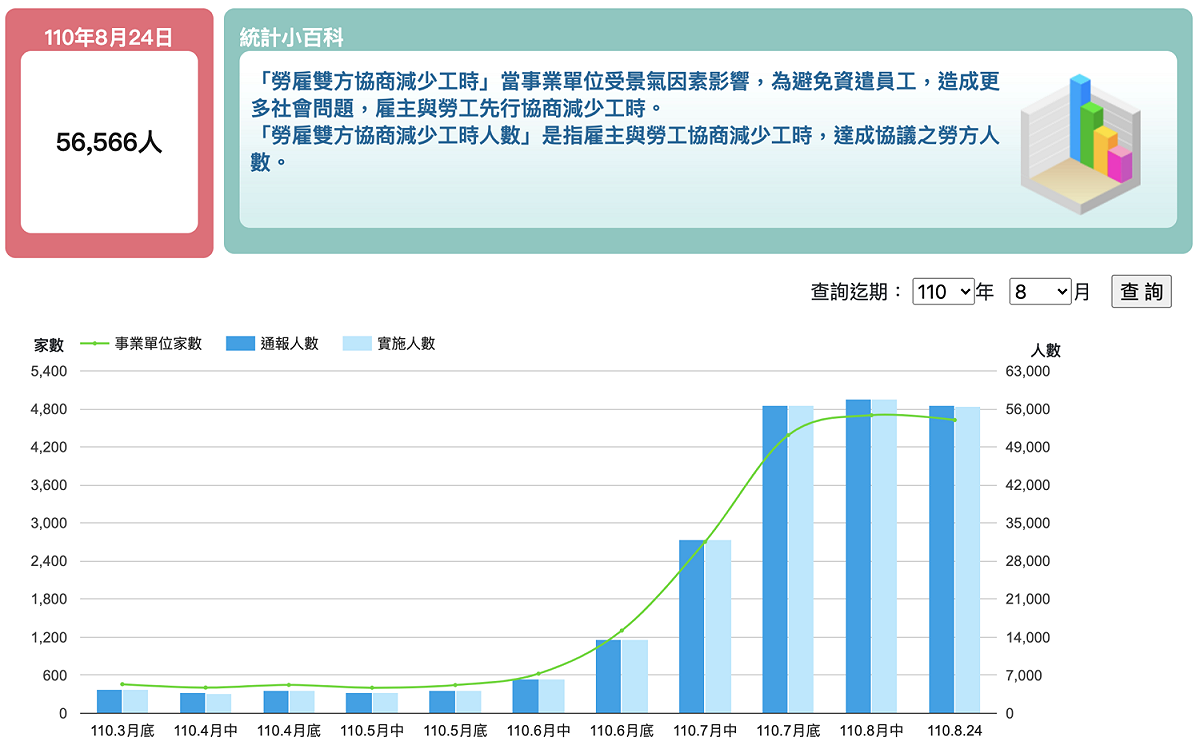Open the month dropdown showing 8
The width and height of the screenshot is (1200, 745).
tap(1041, 292)
